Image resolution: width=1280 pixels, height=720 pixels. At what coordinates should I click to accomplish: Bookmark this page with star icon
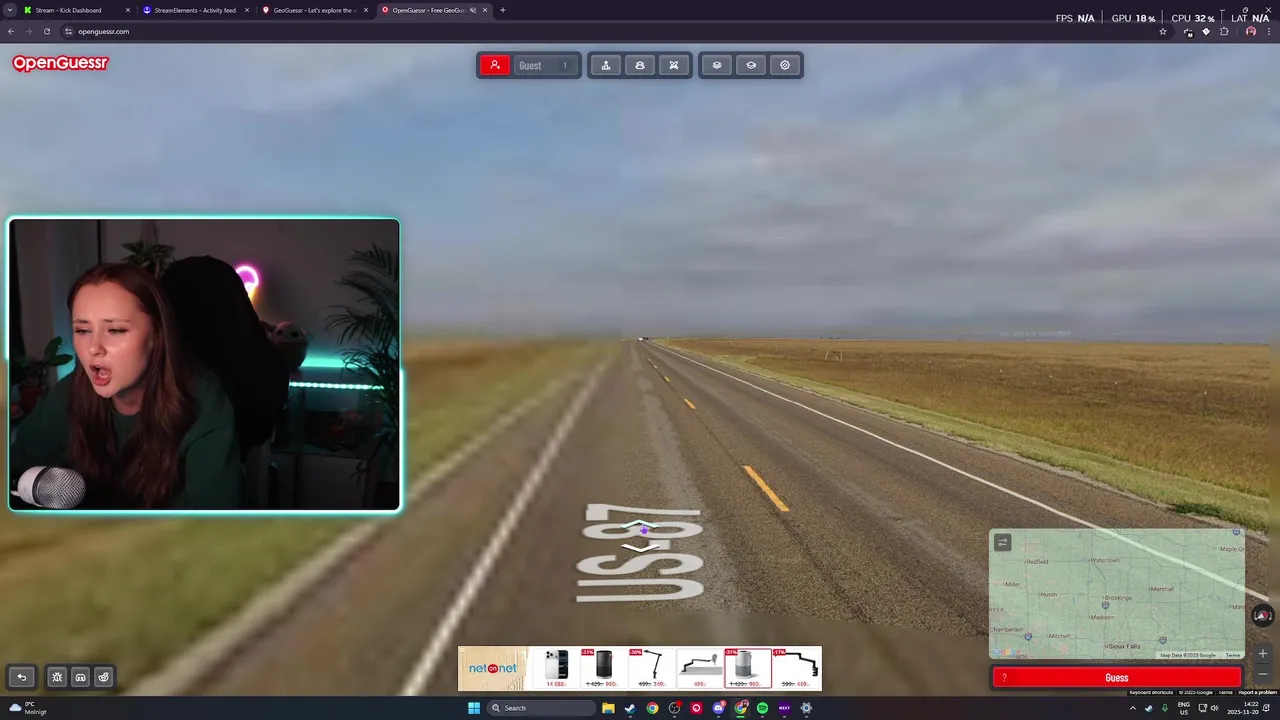[1163, 31]
